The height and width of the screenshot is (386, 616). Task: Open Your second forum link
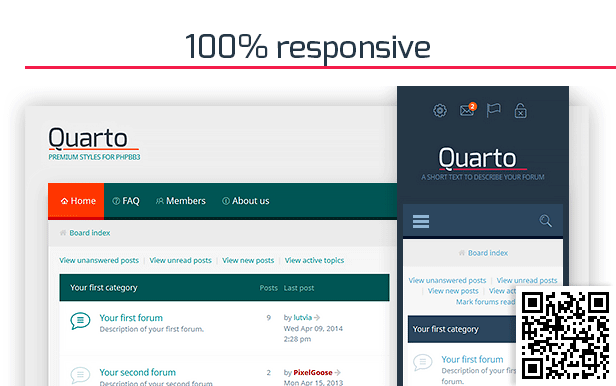tap(138, 372)
